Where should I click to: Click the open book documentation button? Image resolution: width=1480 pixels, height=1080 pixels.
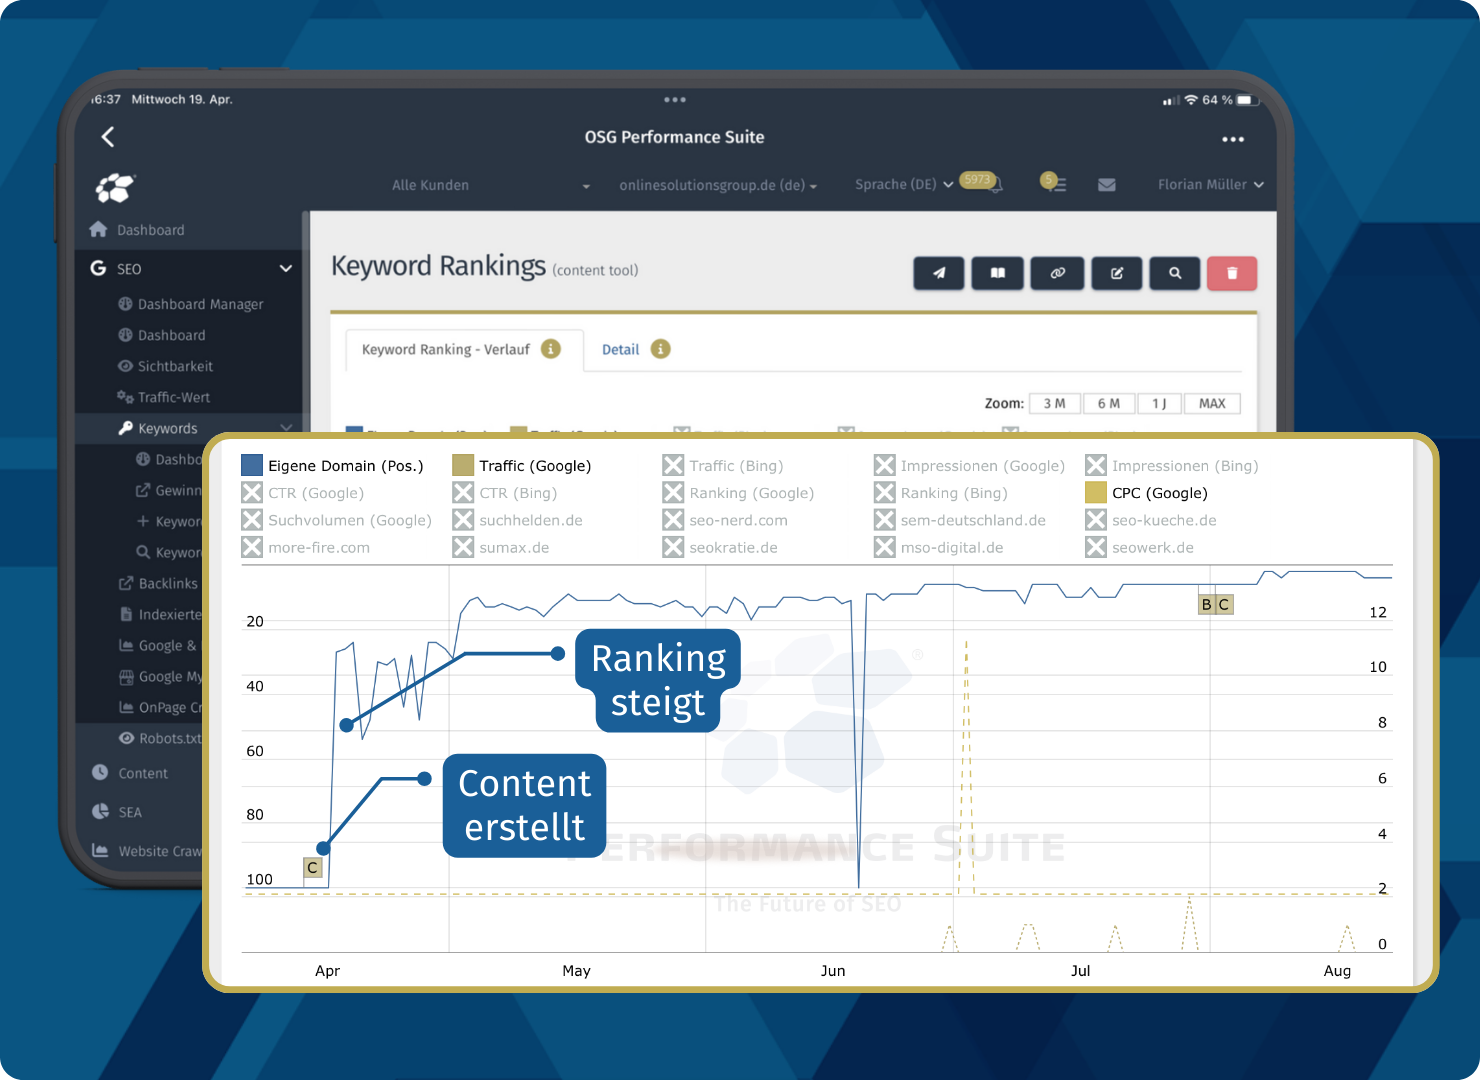click(x=998, y=273)
